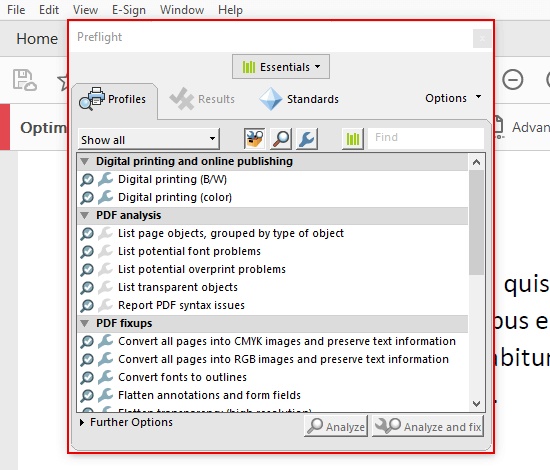The height and width of the screenshot is (470, 550).
Task: Select the single fixups wrench icon button
Action: 307,139
